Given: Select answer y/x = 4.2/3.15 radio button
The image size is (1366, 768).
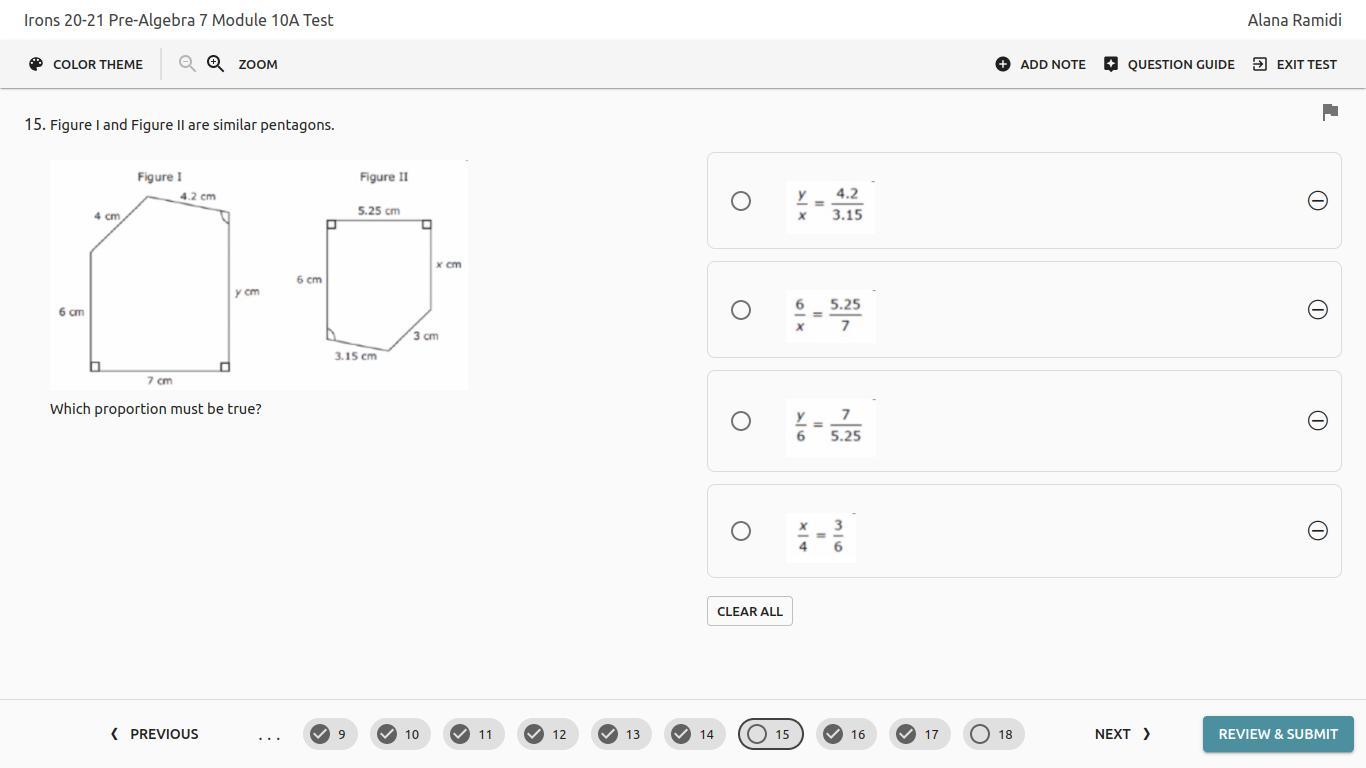Looking at the screenshot, I should click(741, 201).
